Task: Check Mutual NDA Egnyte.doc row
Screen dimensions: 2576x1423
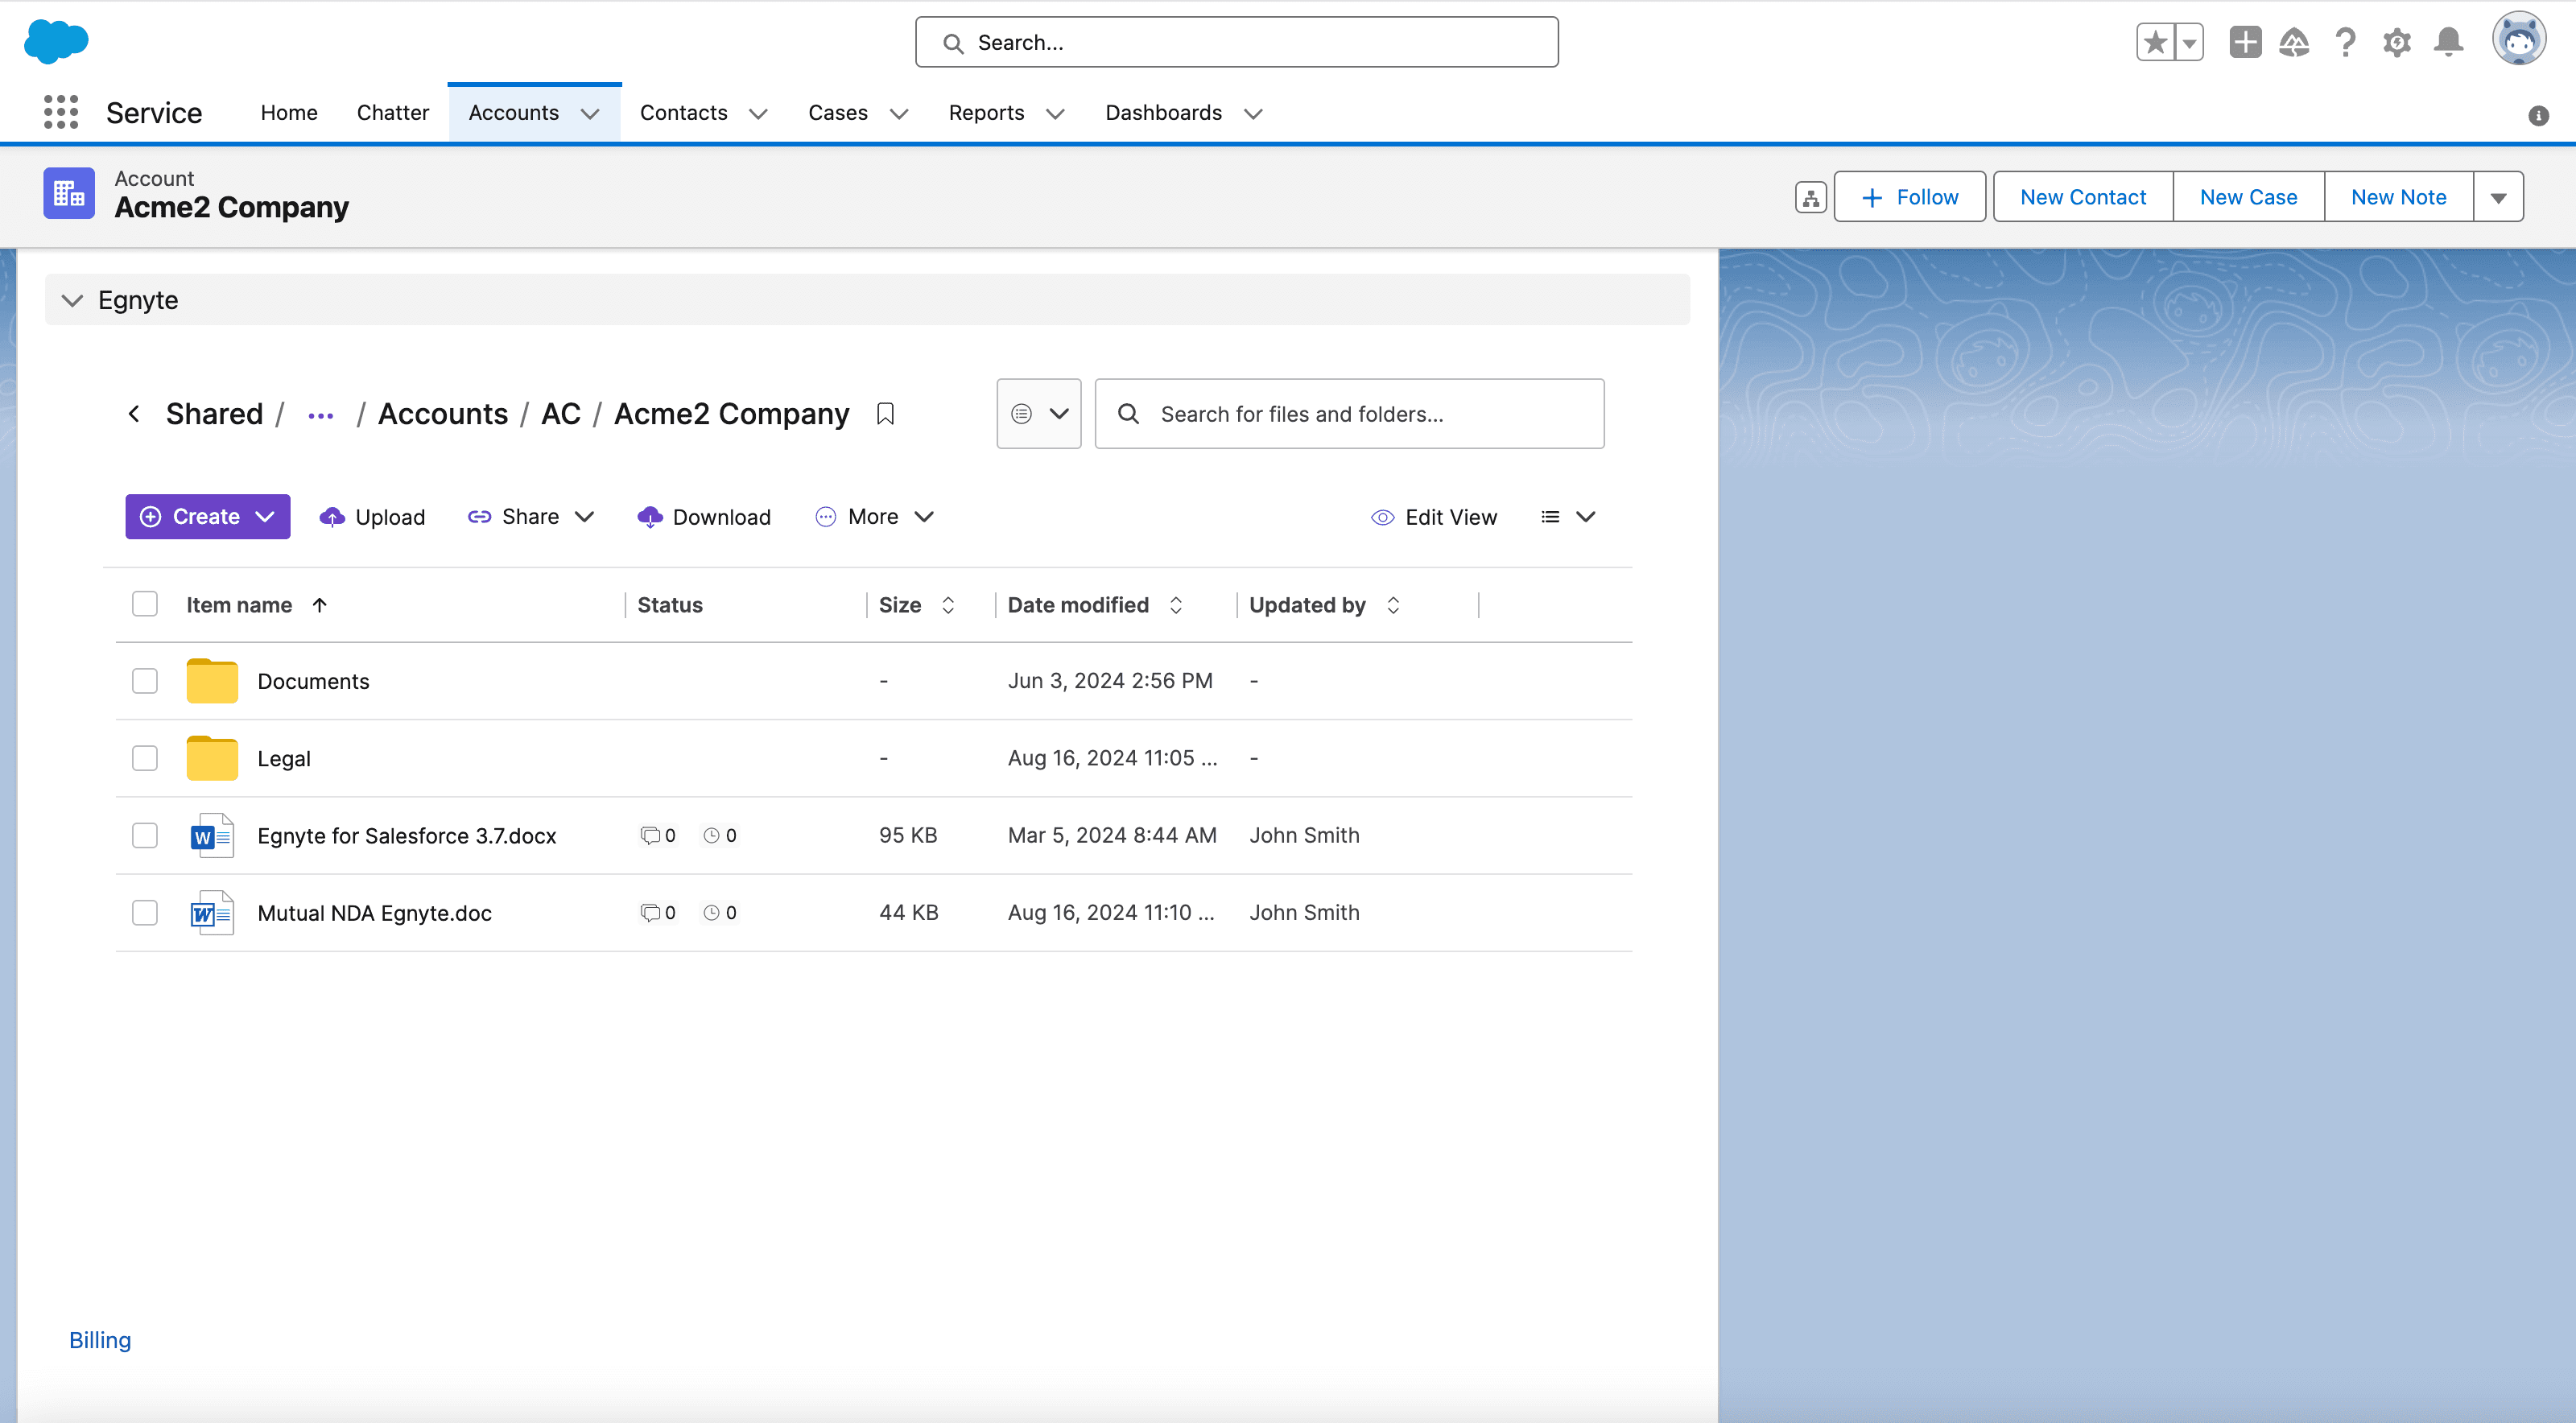Action: pos(145,912)
